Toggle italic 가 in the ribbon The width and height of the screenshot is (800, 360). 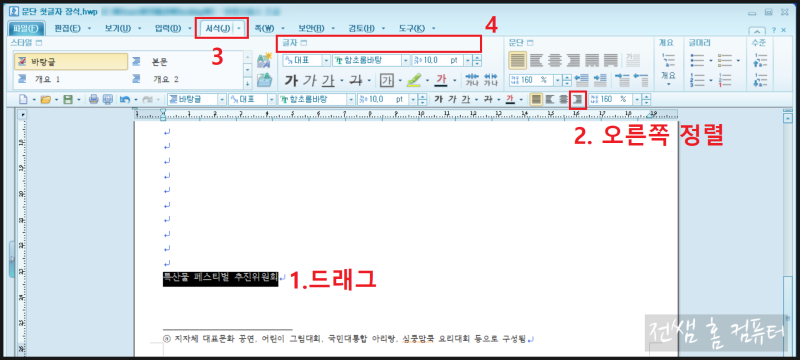[308, 80]
